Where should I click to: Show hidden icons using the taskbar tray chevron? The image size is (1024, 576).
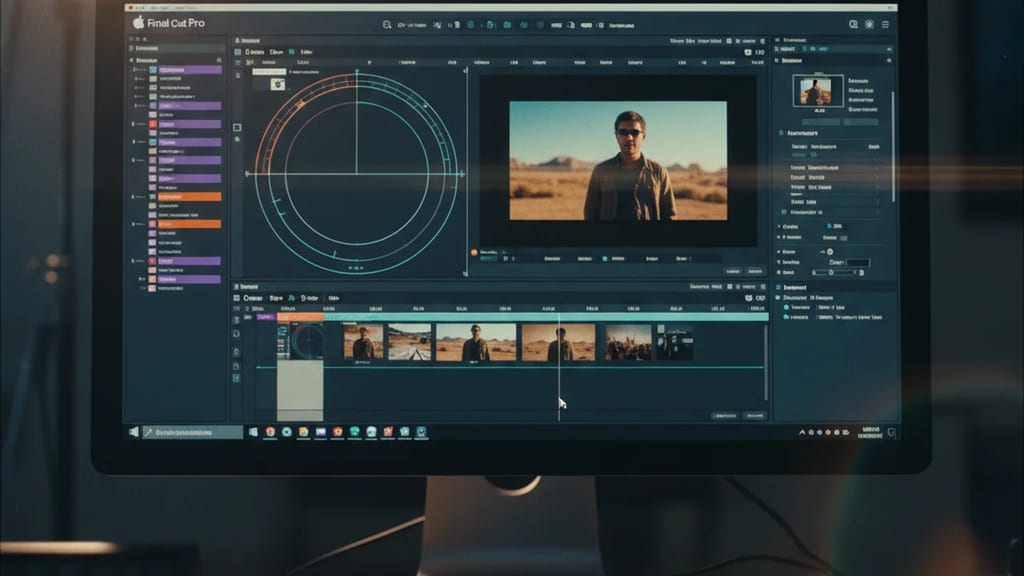coord(802,432)
